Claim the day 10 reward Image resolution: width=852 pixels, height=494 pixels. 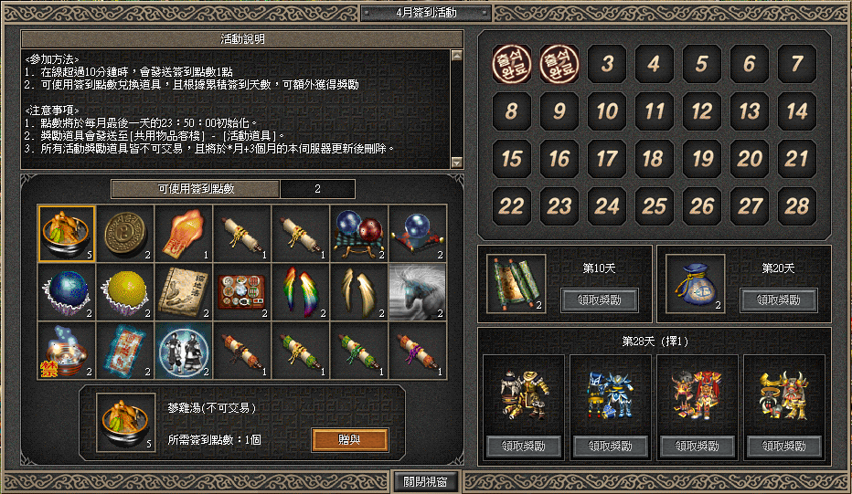[x=599, y=300]
